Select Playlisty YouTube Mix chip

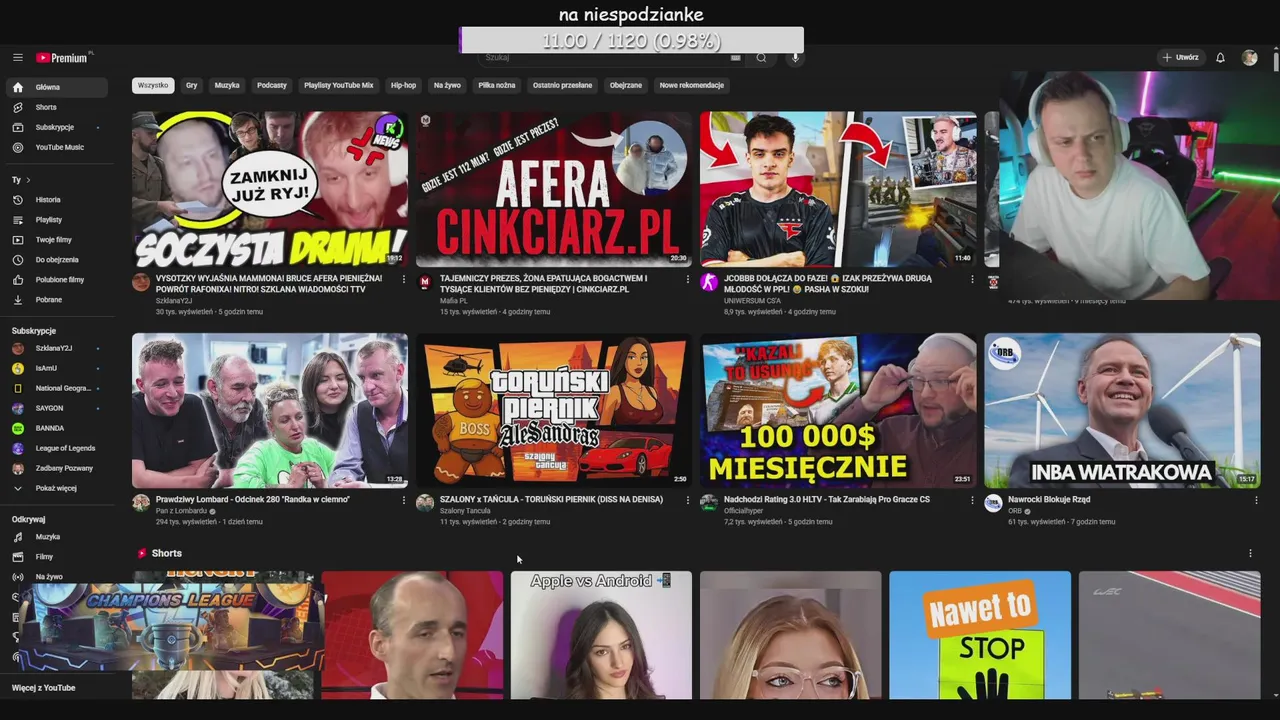[339, 85]
